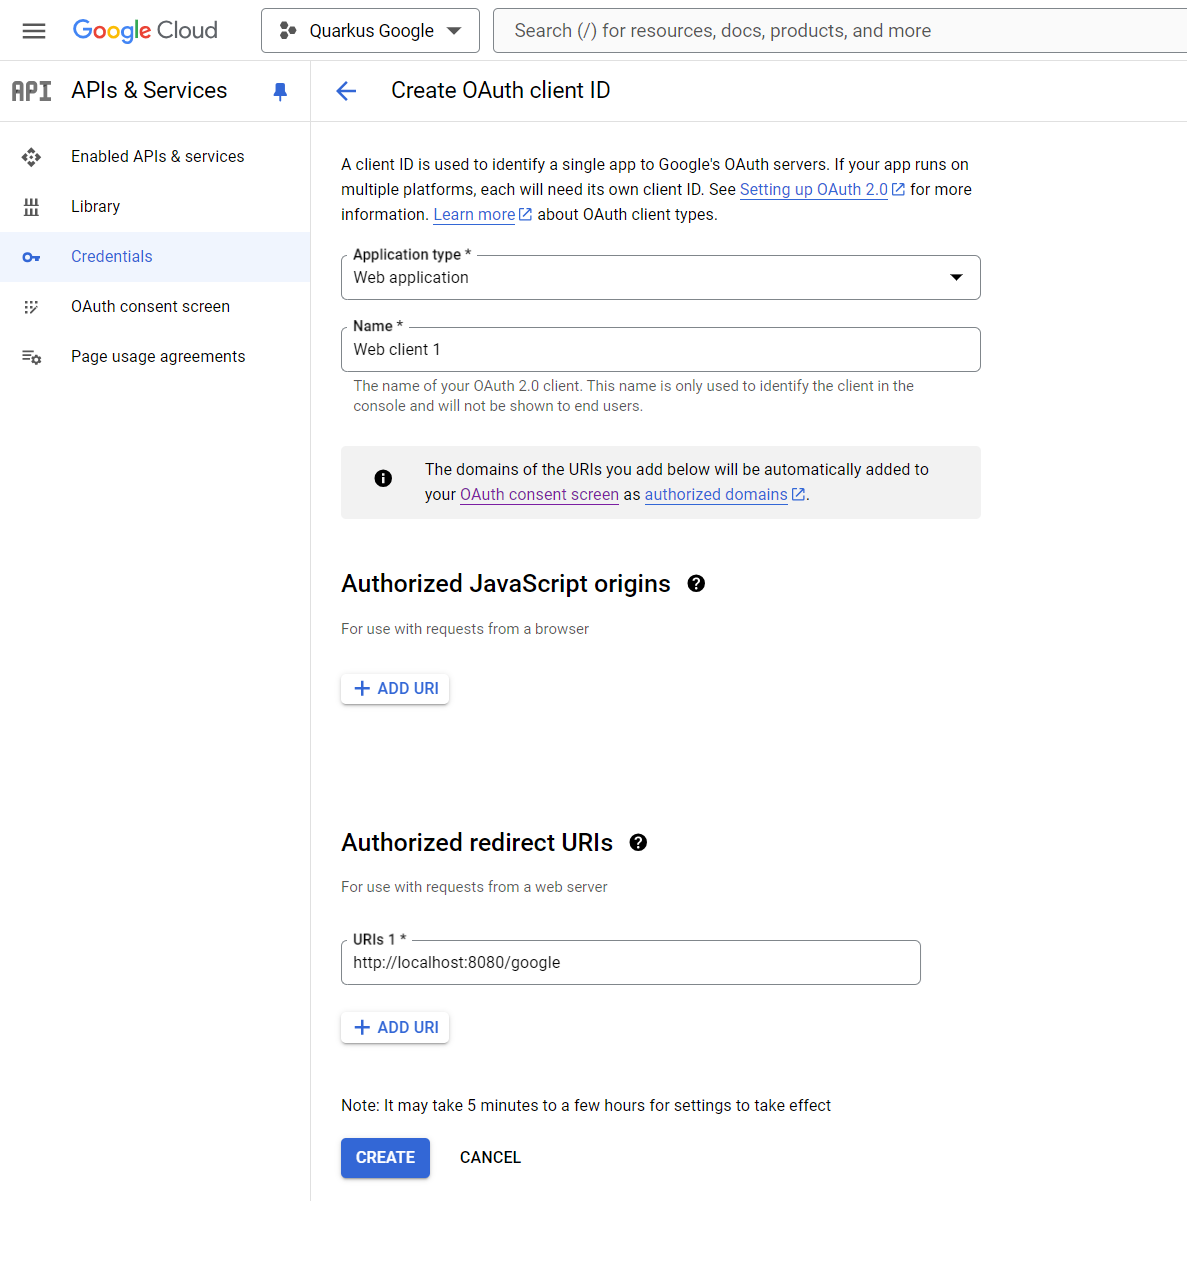The image size is (1192, 1274).
Task: Follow the Setting up OAuth 2.0 link
Action: pos(813,190)
